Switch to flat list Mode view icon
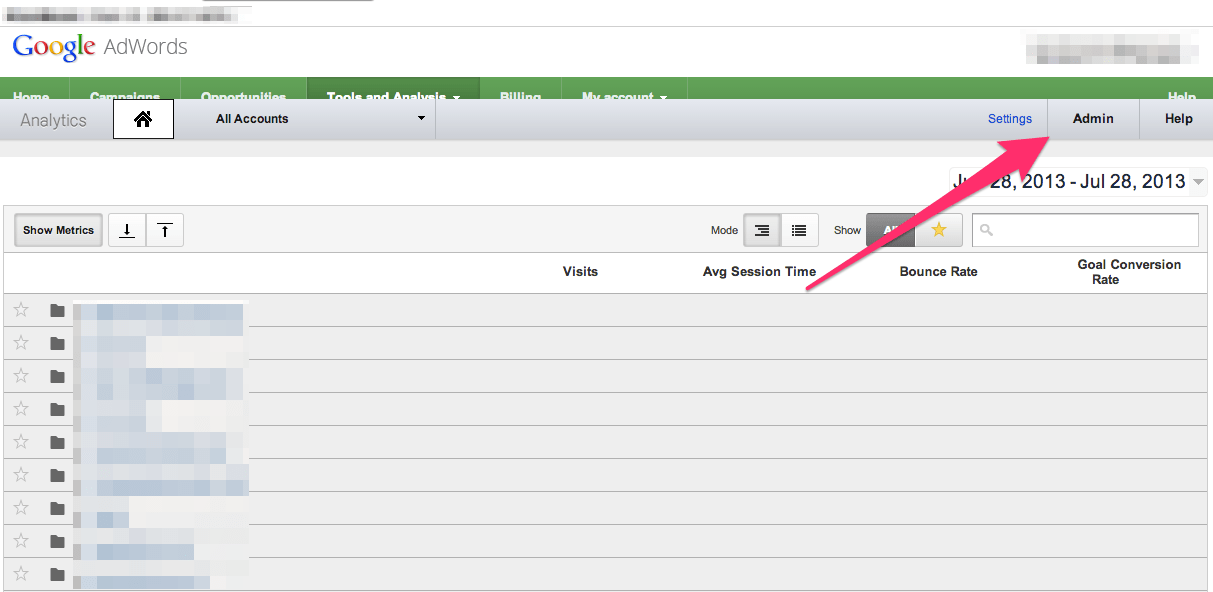 pos(799,230)
